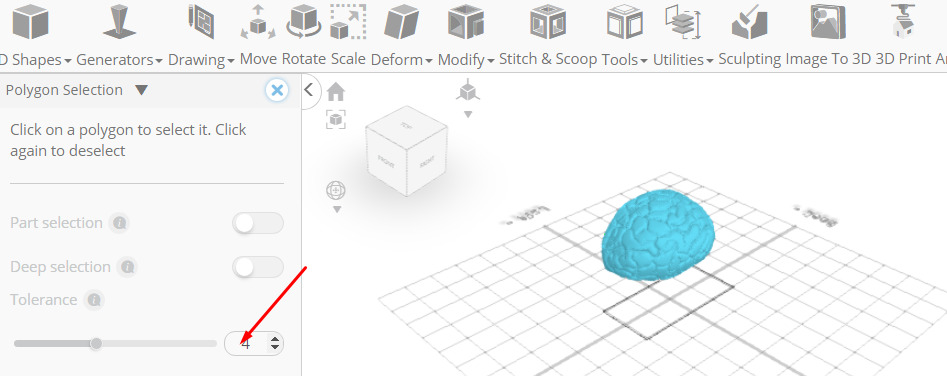Select the Rotate tool icon
Image resolution: width=947 pixels, height=376 pixels.
304,21
